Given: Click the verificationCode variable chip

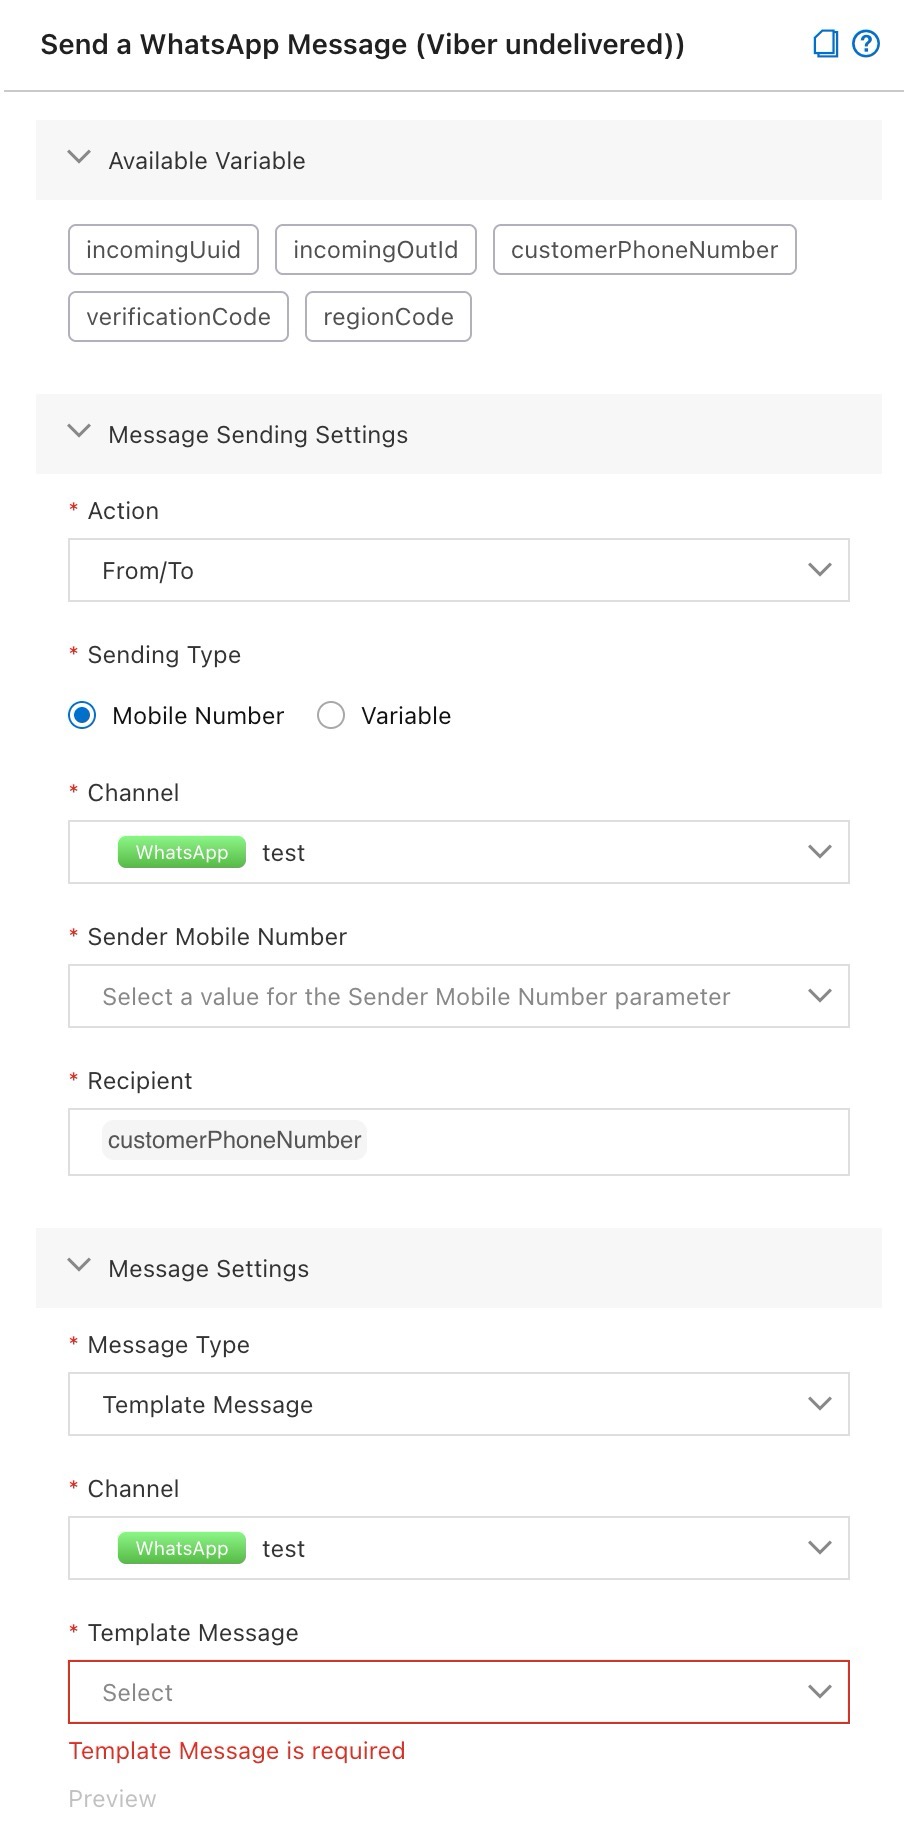Looking at the screenshot, I should (x=177, y=317).
